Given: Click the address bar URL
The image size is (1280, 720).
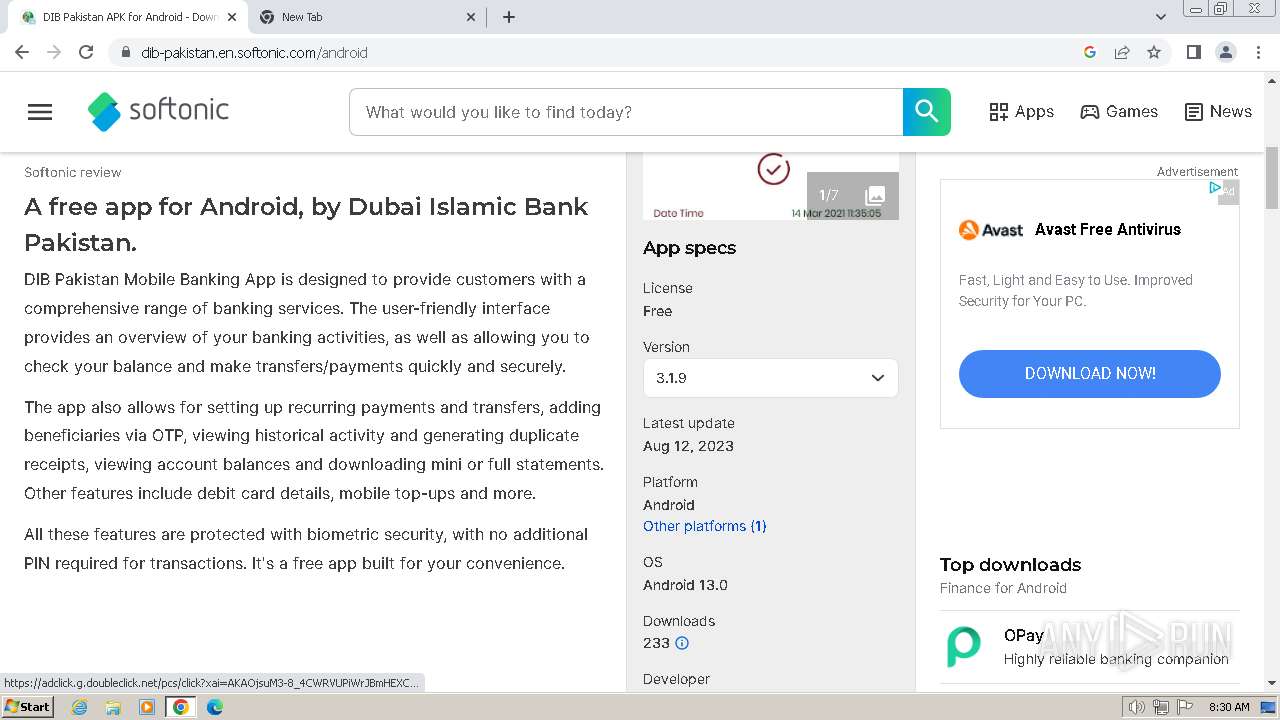Looking at the screenshot, I should (x=254, y=53).
